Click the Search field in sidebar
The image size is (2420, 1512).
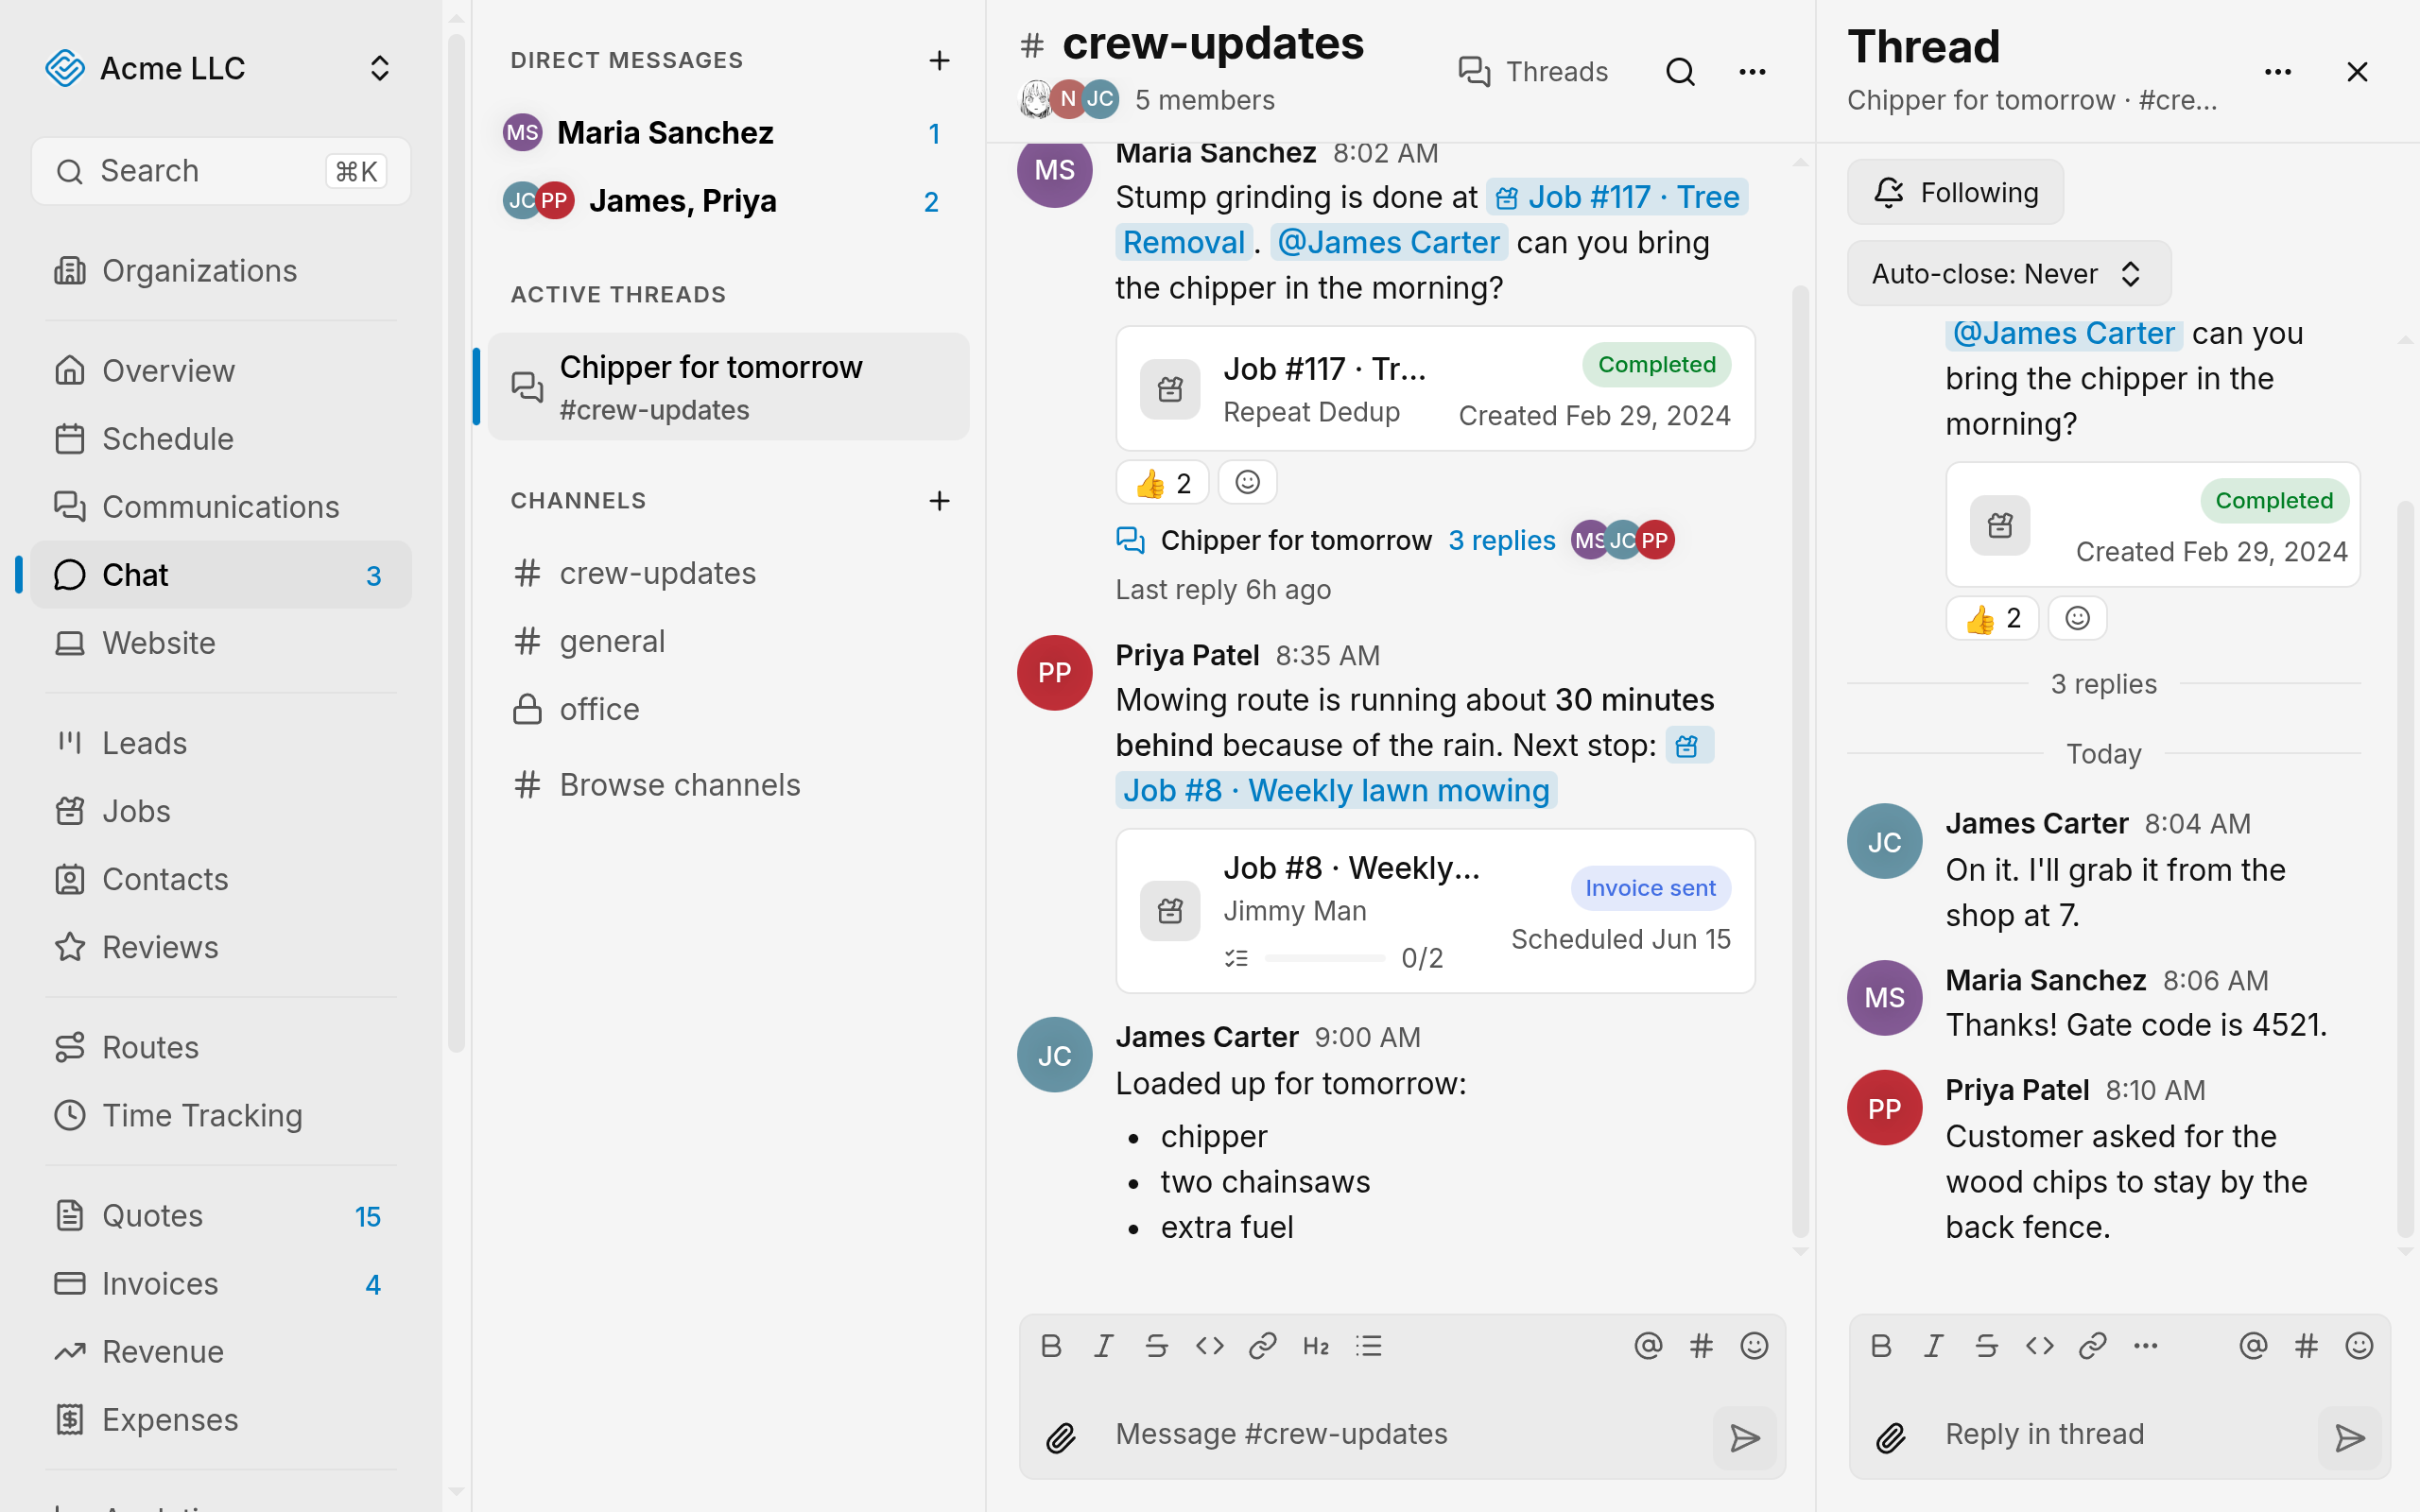[221, 171]
